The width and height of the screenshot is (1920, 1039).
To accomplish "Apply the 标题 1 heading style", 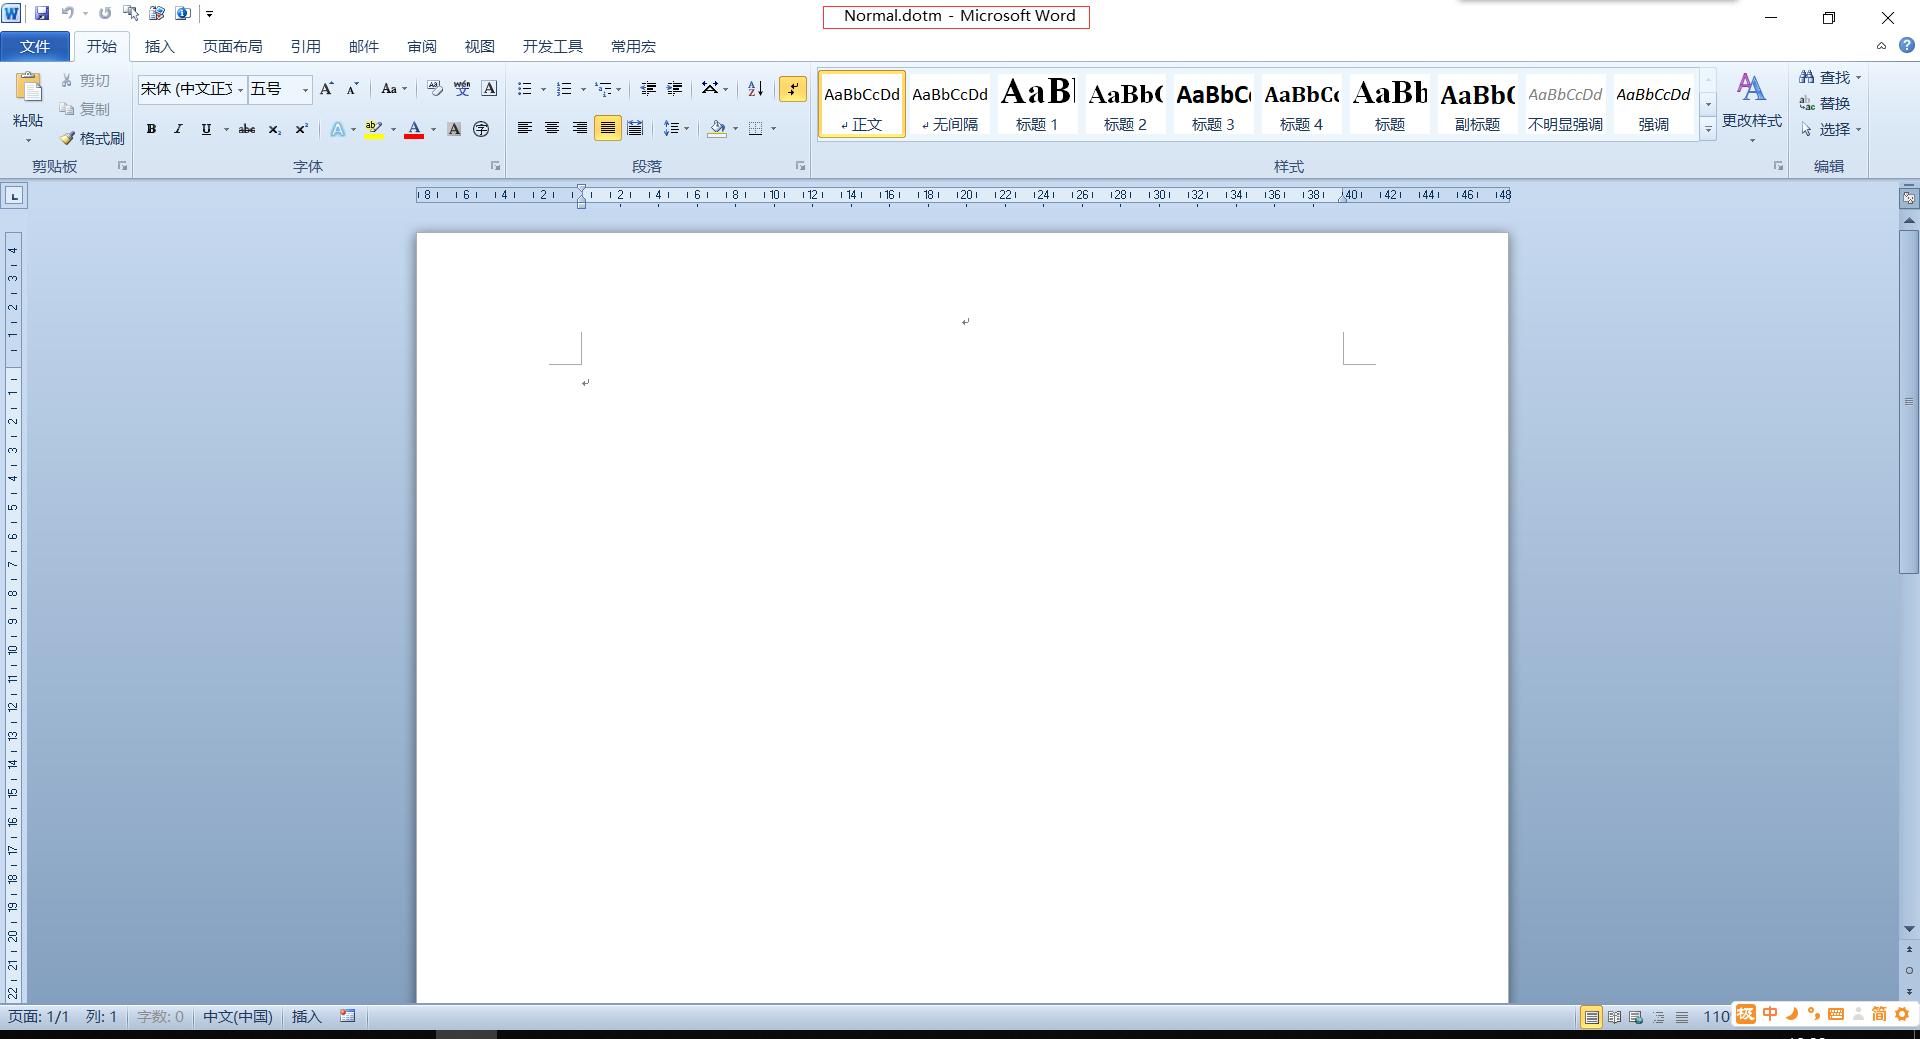I will coord(1037,104).
